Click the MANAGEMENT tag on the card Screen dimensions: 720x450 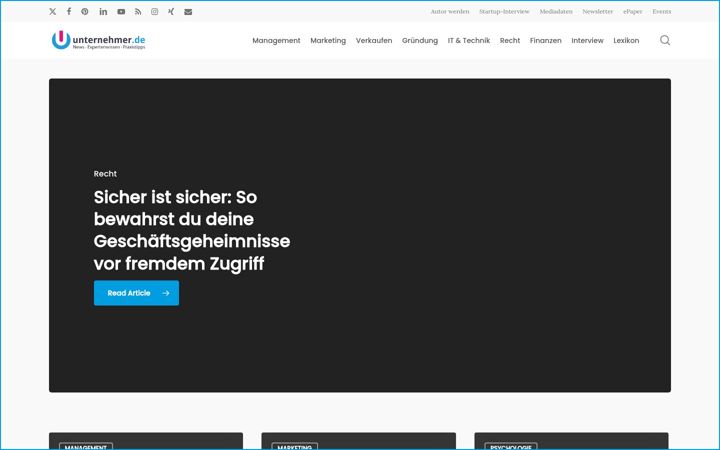tap(85, 447)
